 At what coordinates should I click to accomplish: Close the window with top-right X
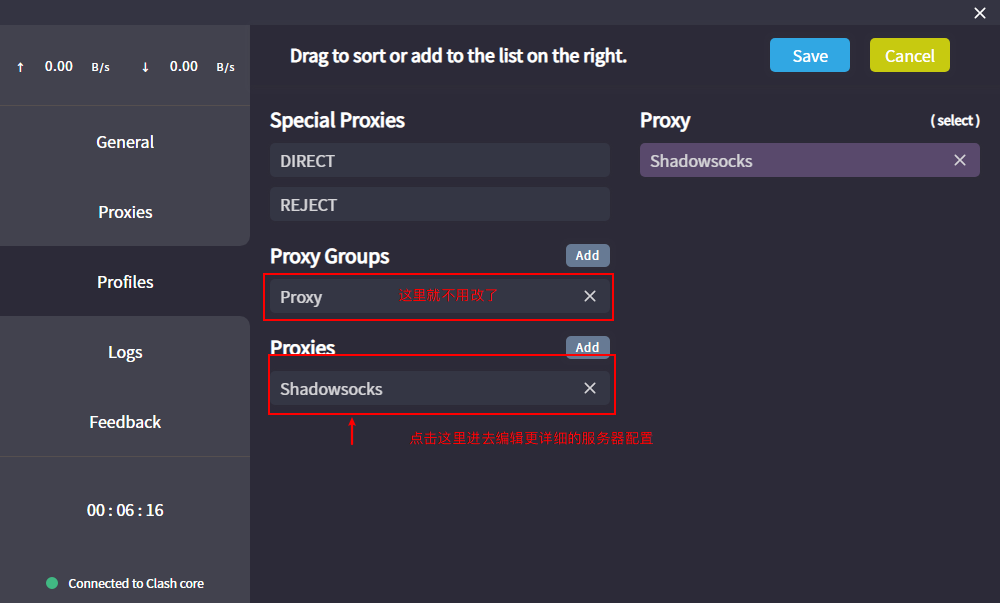979,13
